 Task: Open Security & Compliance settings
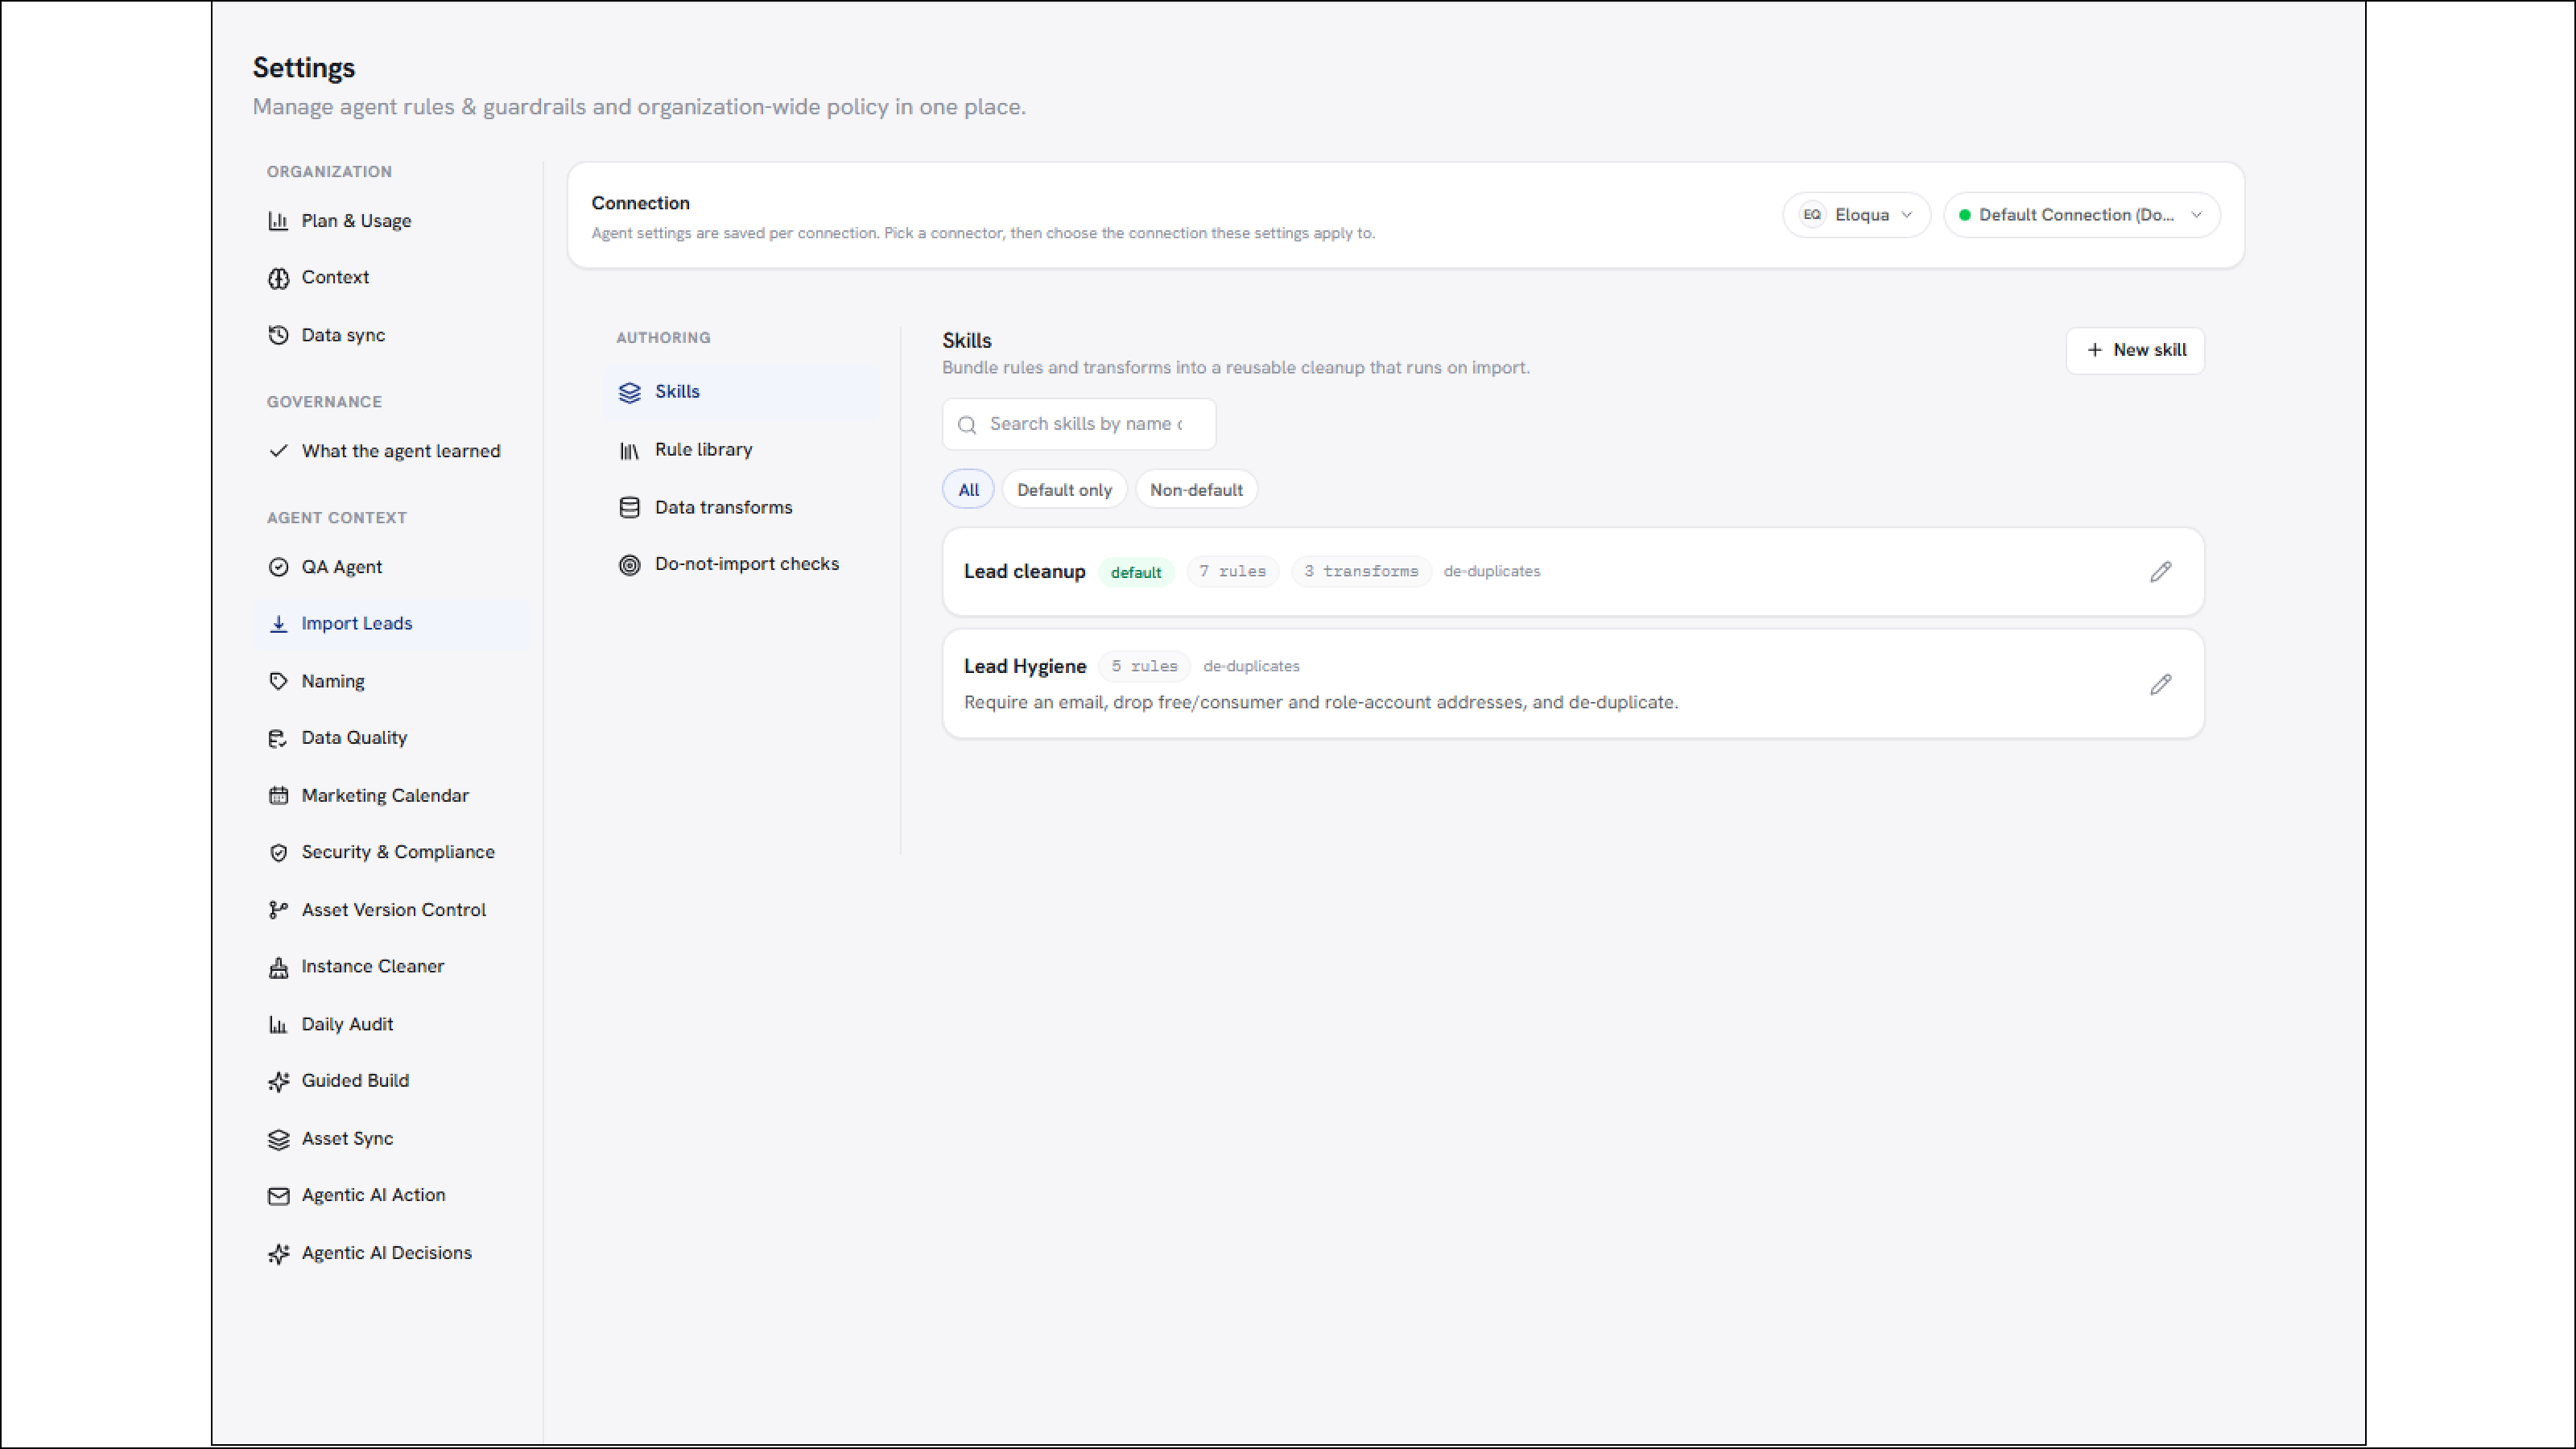pyautogui.click(x=391, y=852)
